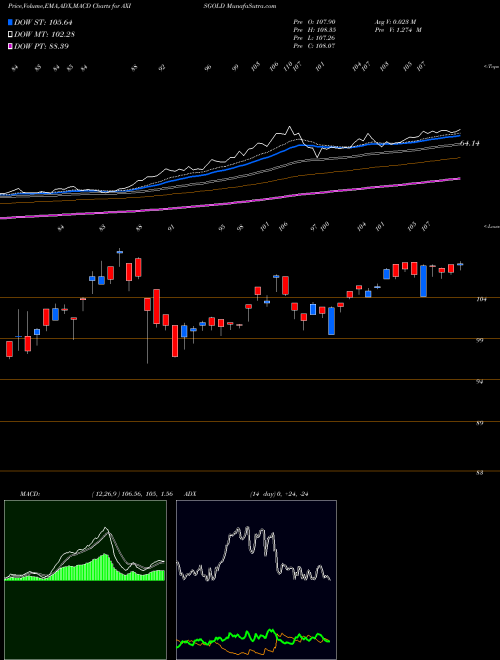This screenshot has height=660, width=500.
Task: Click the MACD '(12,26,9) 106.56, 105, 1.56' values
Action: 132,494
